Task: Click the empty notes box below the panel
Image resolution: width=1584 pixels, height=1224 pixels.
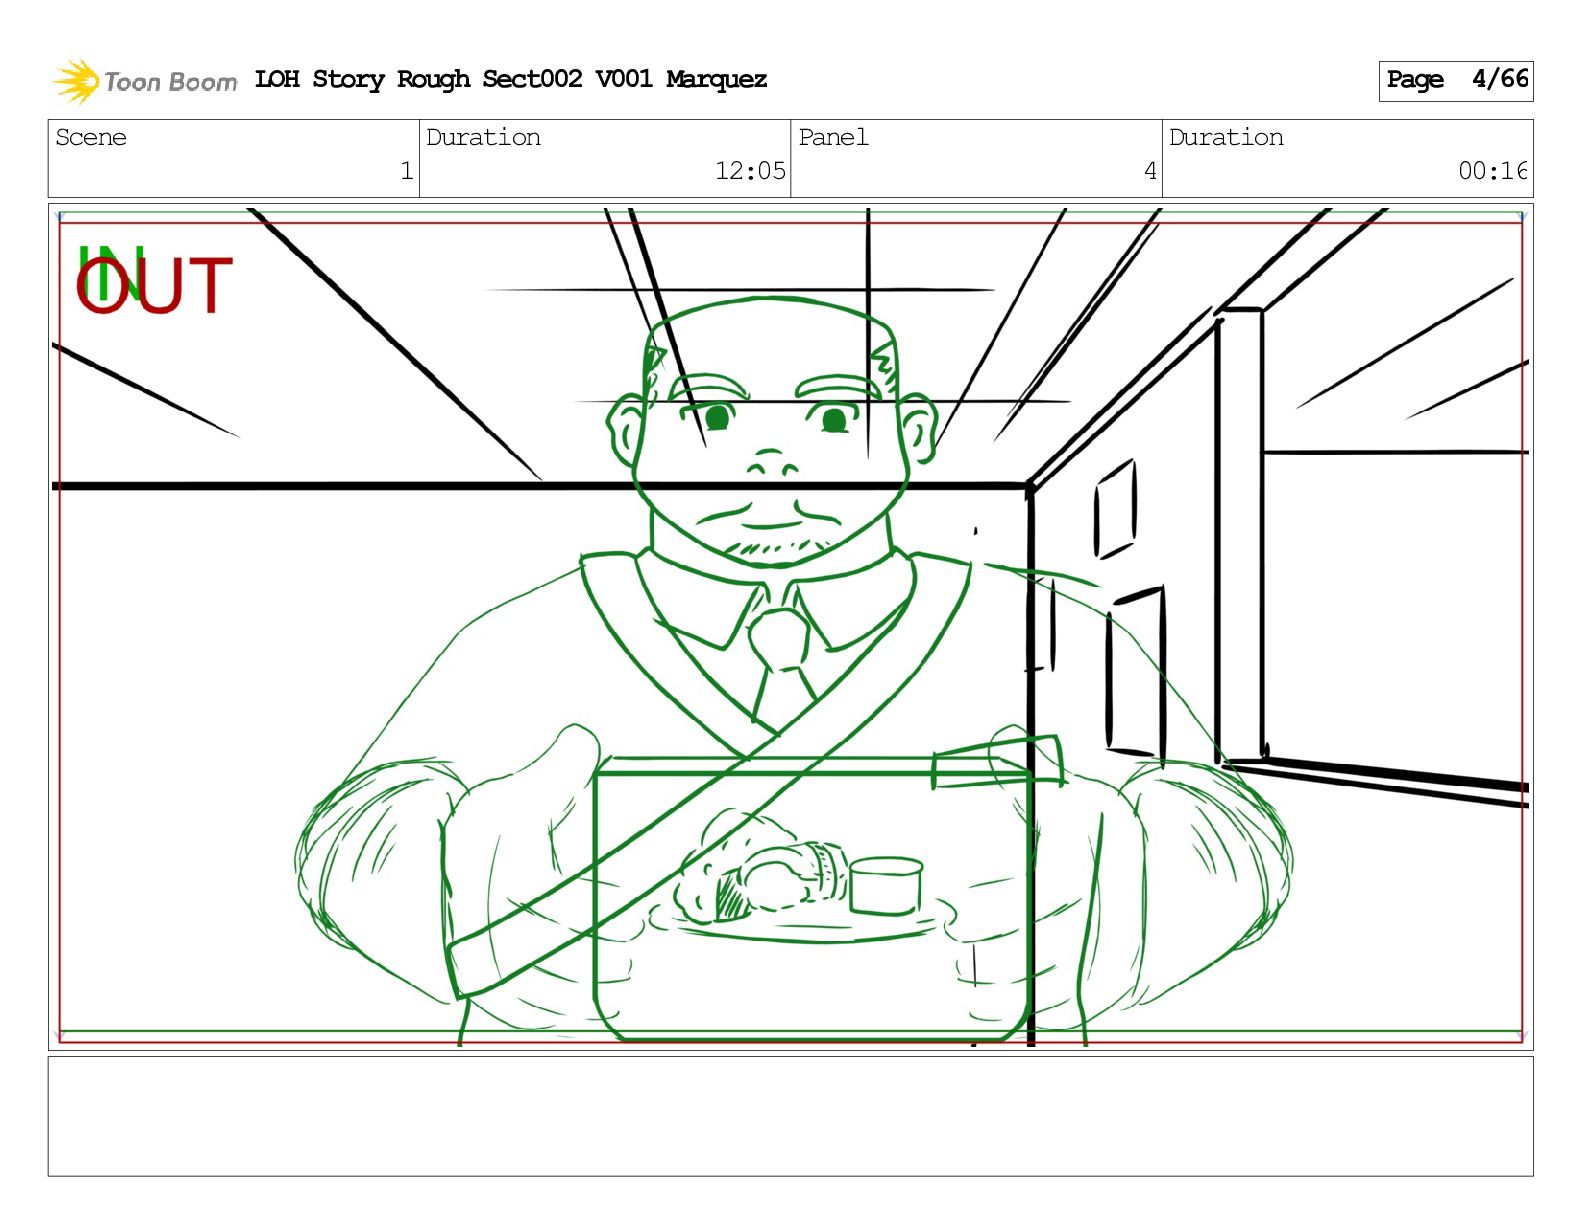Action: tap(790, 1116)
